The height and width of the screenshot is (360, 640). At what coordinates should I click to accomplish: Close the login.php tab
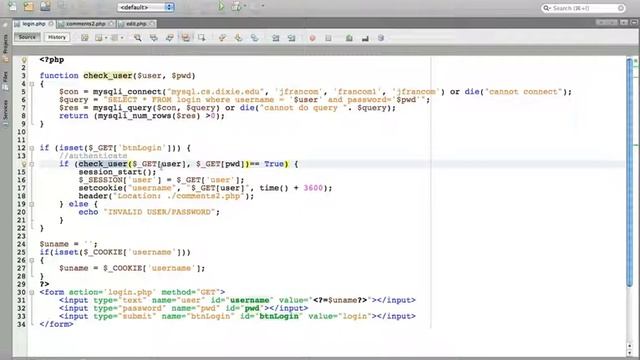click(x=51, y=24)
